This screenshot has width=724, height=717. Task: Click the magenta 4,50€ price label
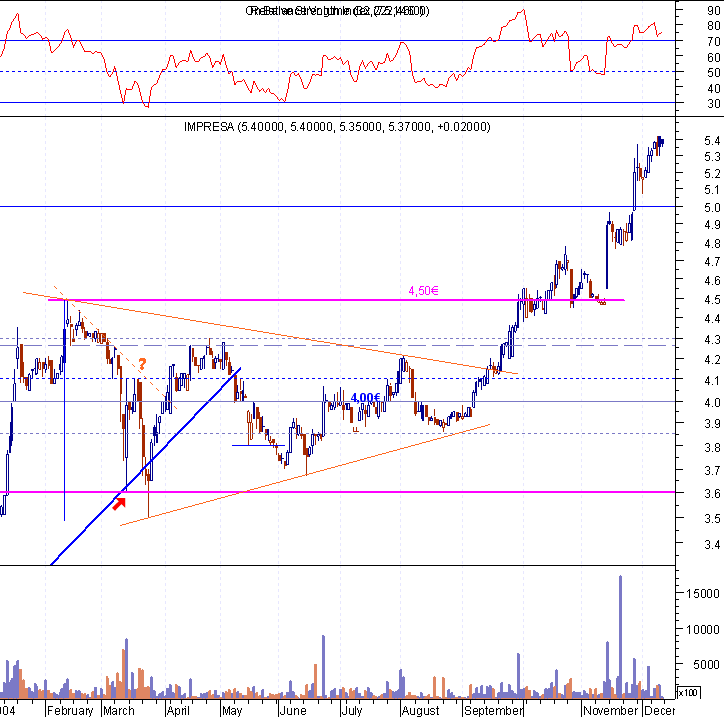click(423, 291)
